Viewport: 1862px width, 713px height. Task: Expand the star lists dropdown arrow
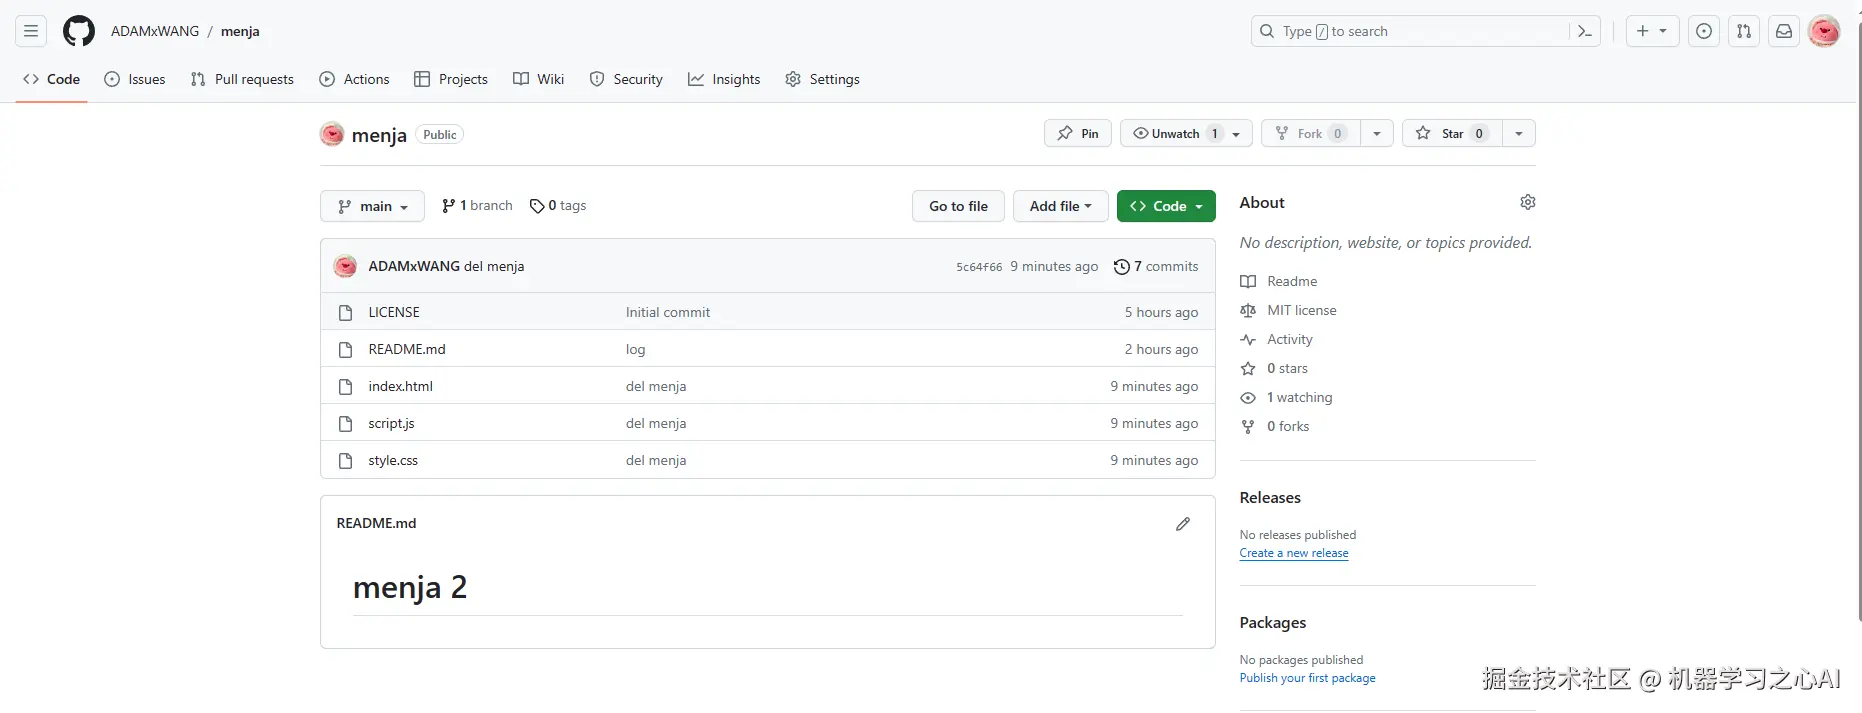[x=1519, y=133]
